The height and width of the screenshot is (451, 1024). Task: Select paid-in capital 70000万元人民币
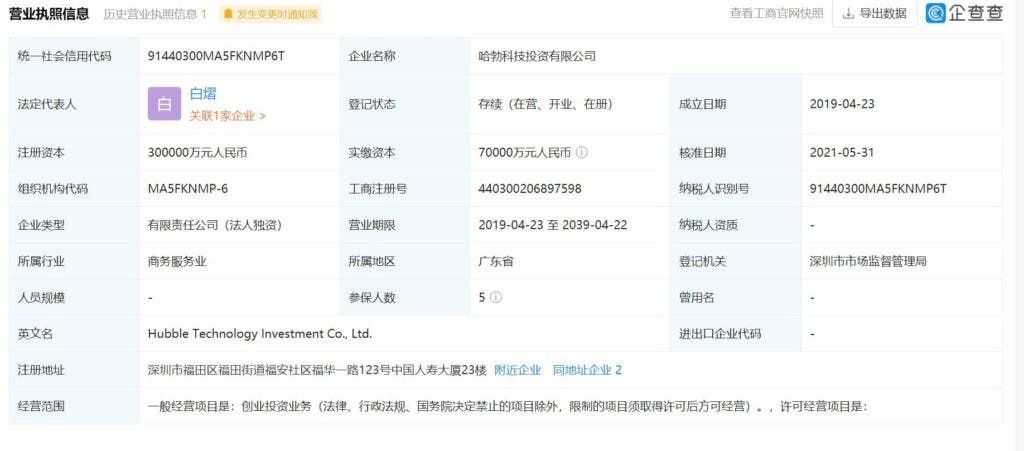[x=524, y=153]
